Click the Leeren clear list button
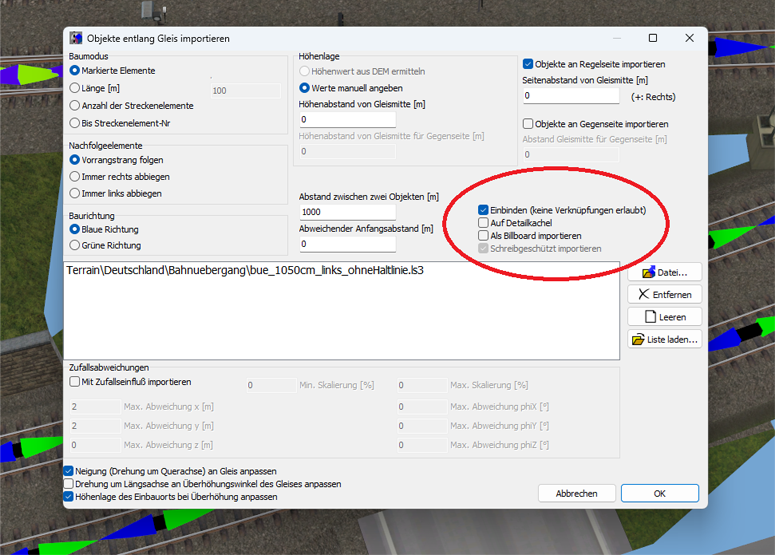The height and width of the screenshot is (555, 775). click(664, 317)
